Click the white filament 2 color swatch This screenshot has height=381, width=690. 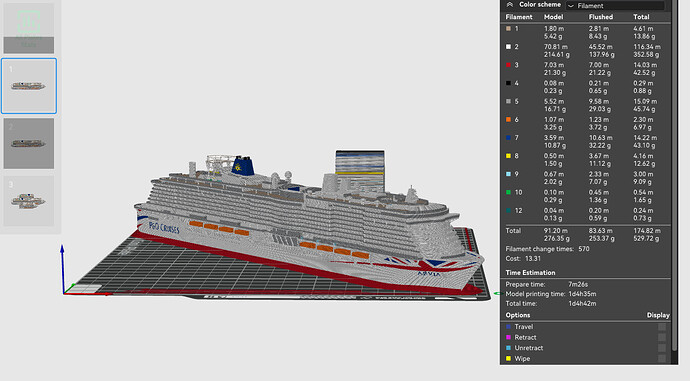509,47
